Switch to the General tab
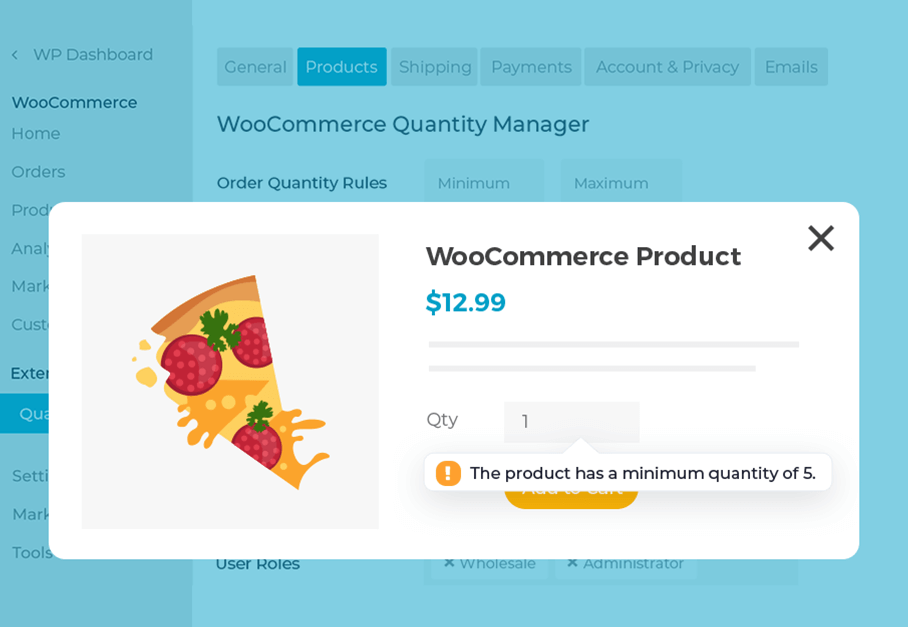This screenshot has width=908, height=627. (x=255, y=67)
